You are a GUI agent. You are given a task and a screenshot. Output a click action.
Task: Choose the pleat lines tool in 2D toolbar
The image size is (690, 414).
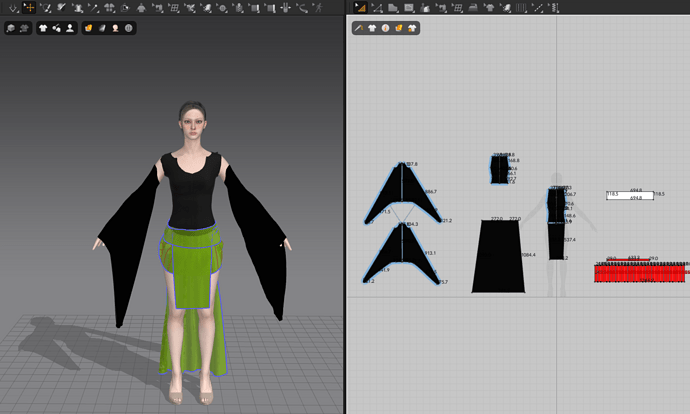tap(521, 7)
